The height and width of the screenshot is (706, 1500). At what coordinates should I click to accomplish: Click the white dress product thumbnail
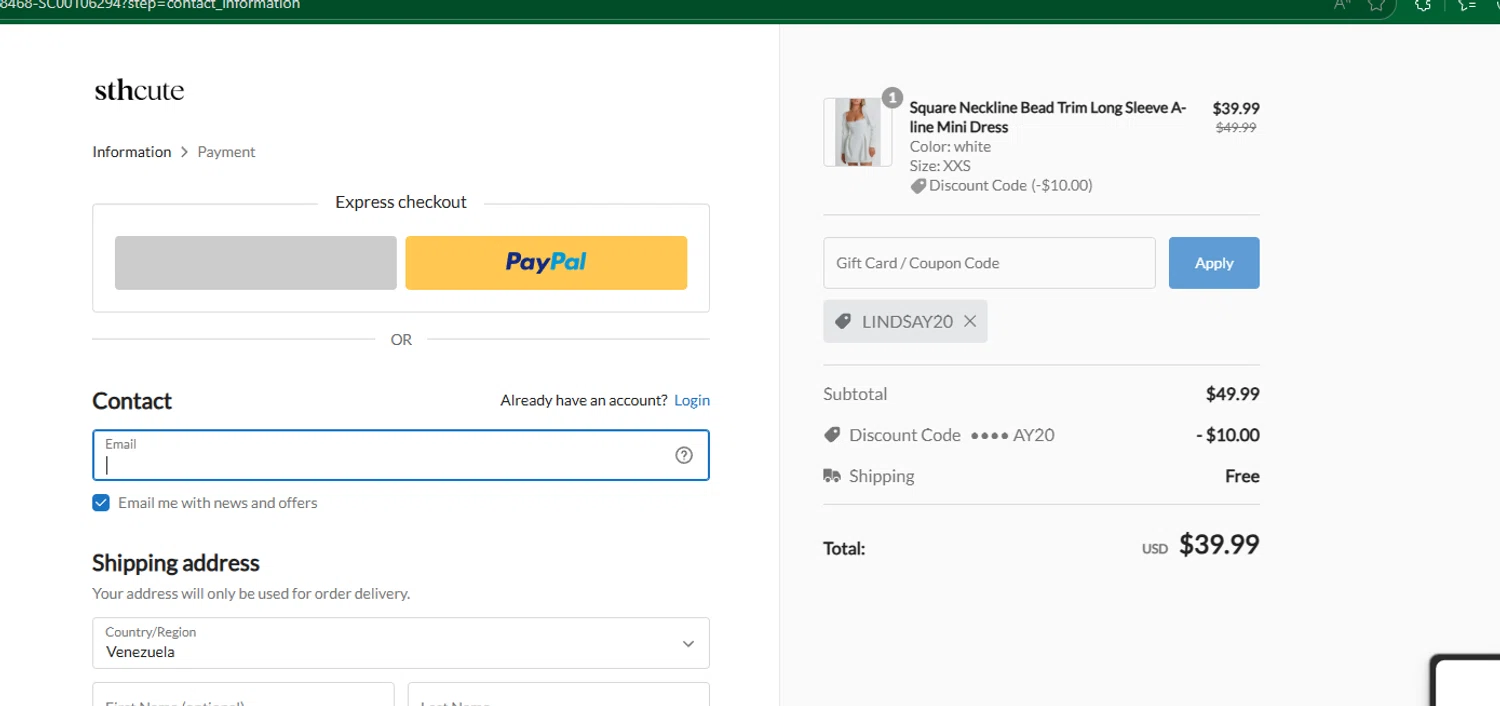point(858,132)
